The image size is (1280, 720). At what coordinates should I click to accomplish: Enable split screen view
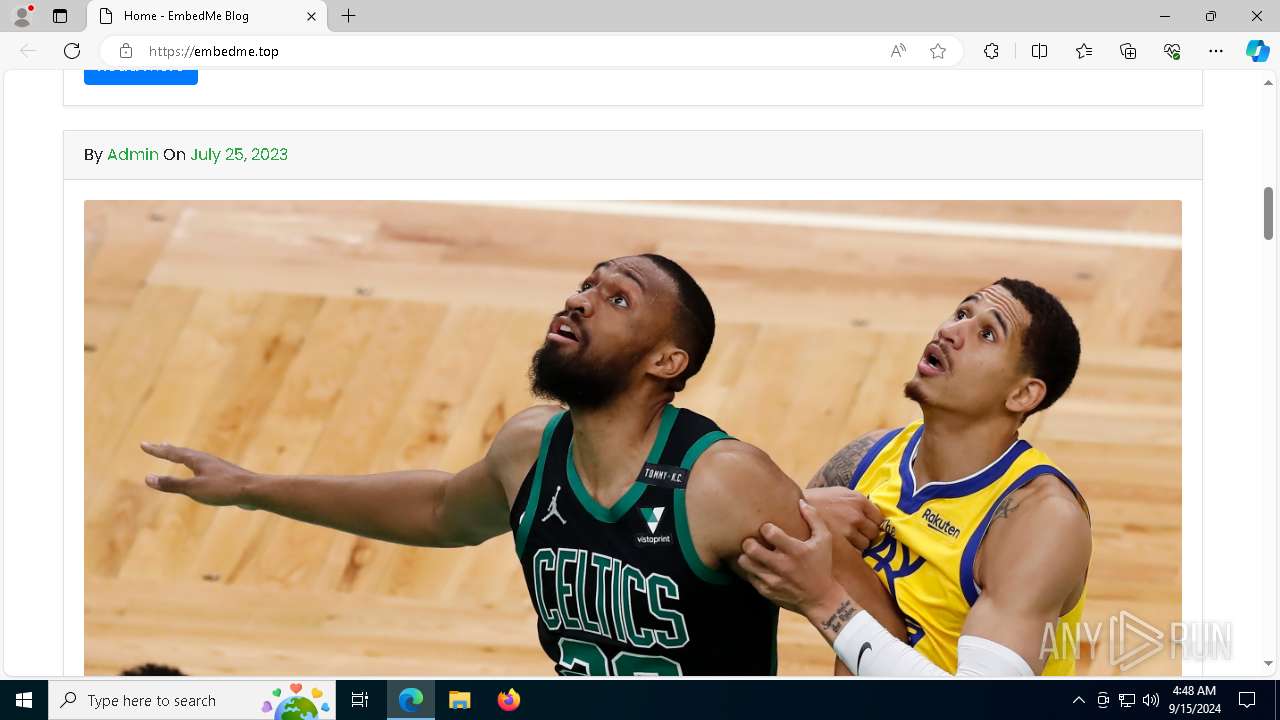click(x=1039, y=51)
